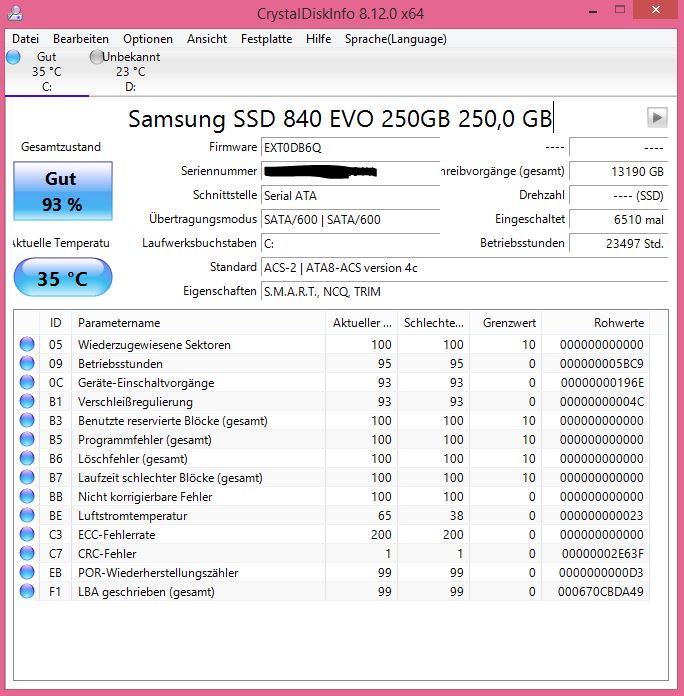This screenshot has width=684, height=696.
Task: Click status orb of Nicht korrigierbare Fehler row
Action: coord(27,496)
